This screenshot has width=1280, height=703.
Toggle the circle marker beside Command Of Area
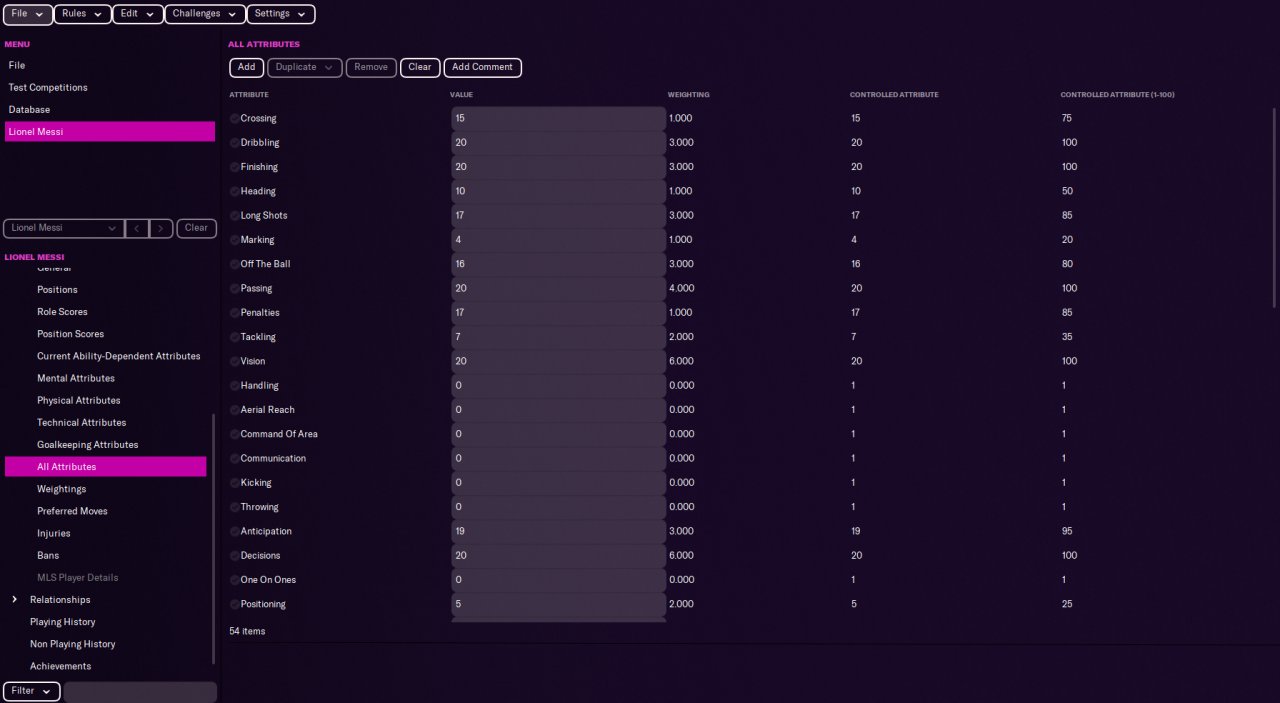(x=235, y=434)
